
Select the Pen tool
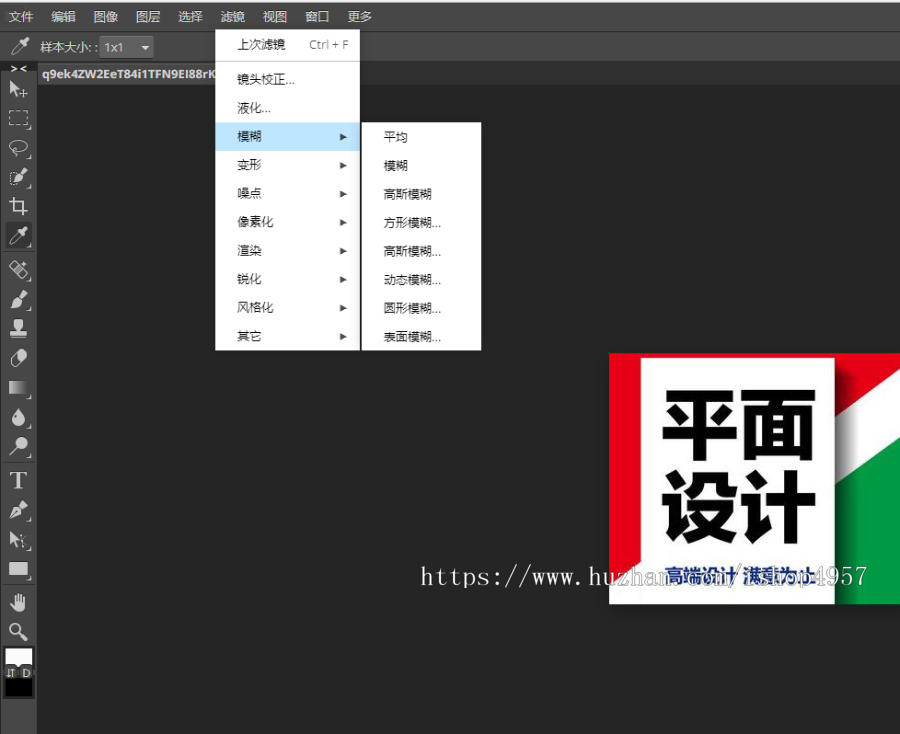click(18, 509)
